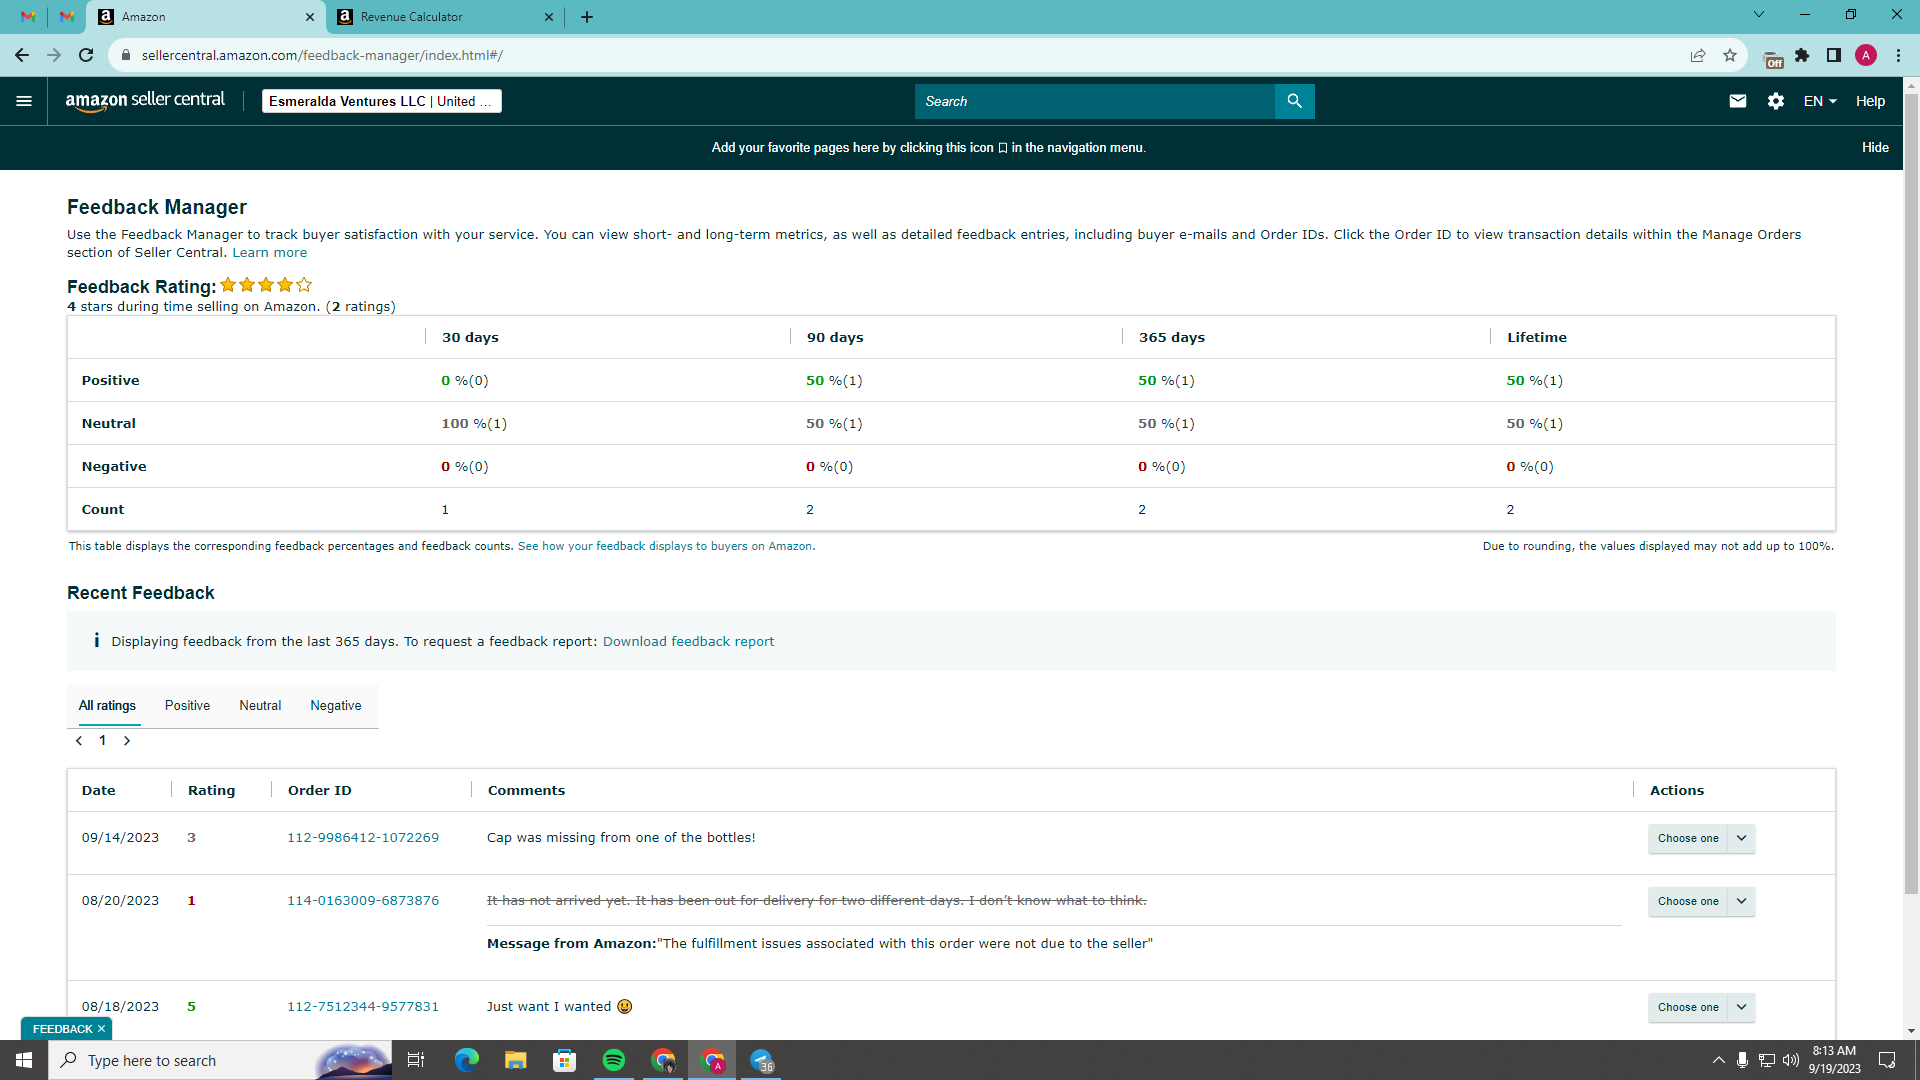Image resolution: width=1920 pixels, height=1080 pixels.
Task: Open order 112-9986412-1072269
Action: [363, 838]
